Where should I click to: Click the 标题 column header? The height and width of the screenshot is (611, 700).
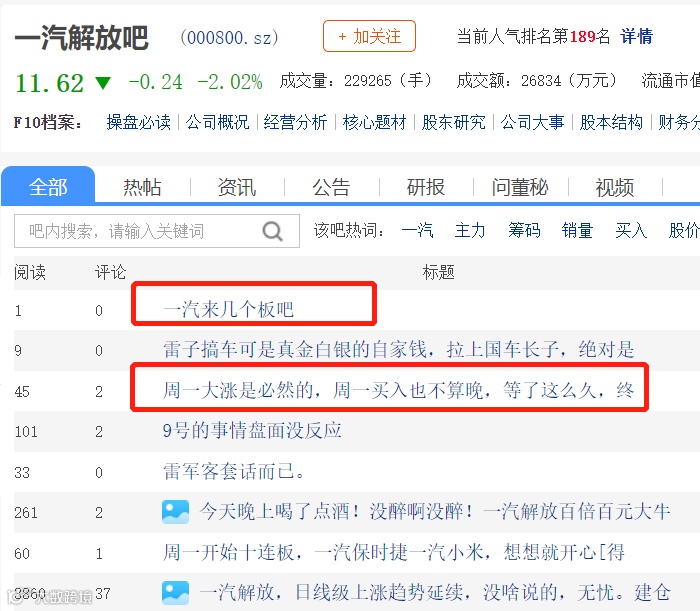[438, 272]
